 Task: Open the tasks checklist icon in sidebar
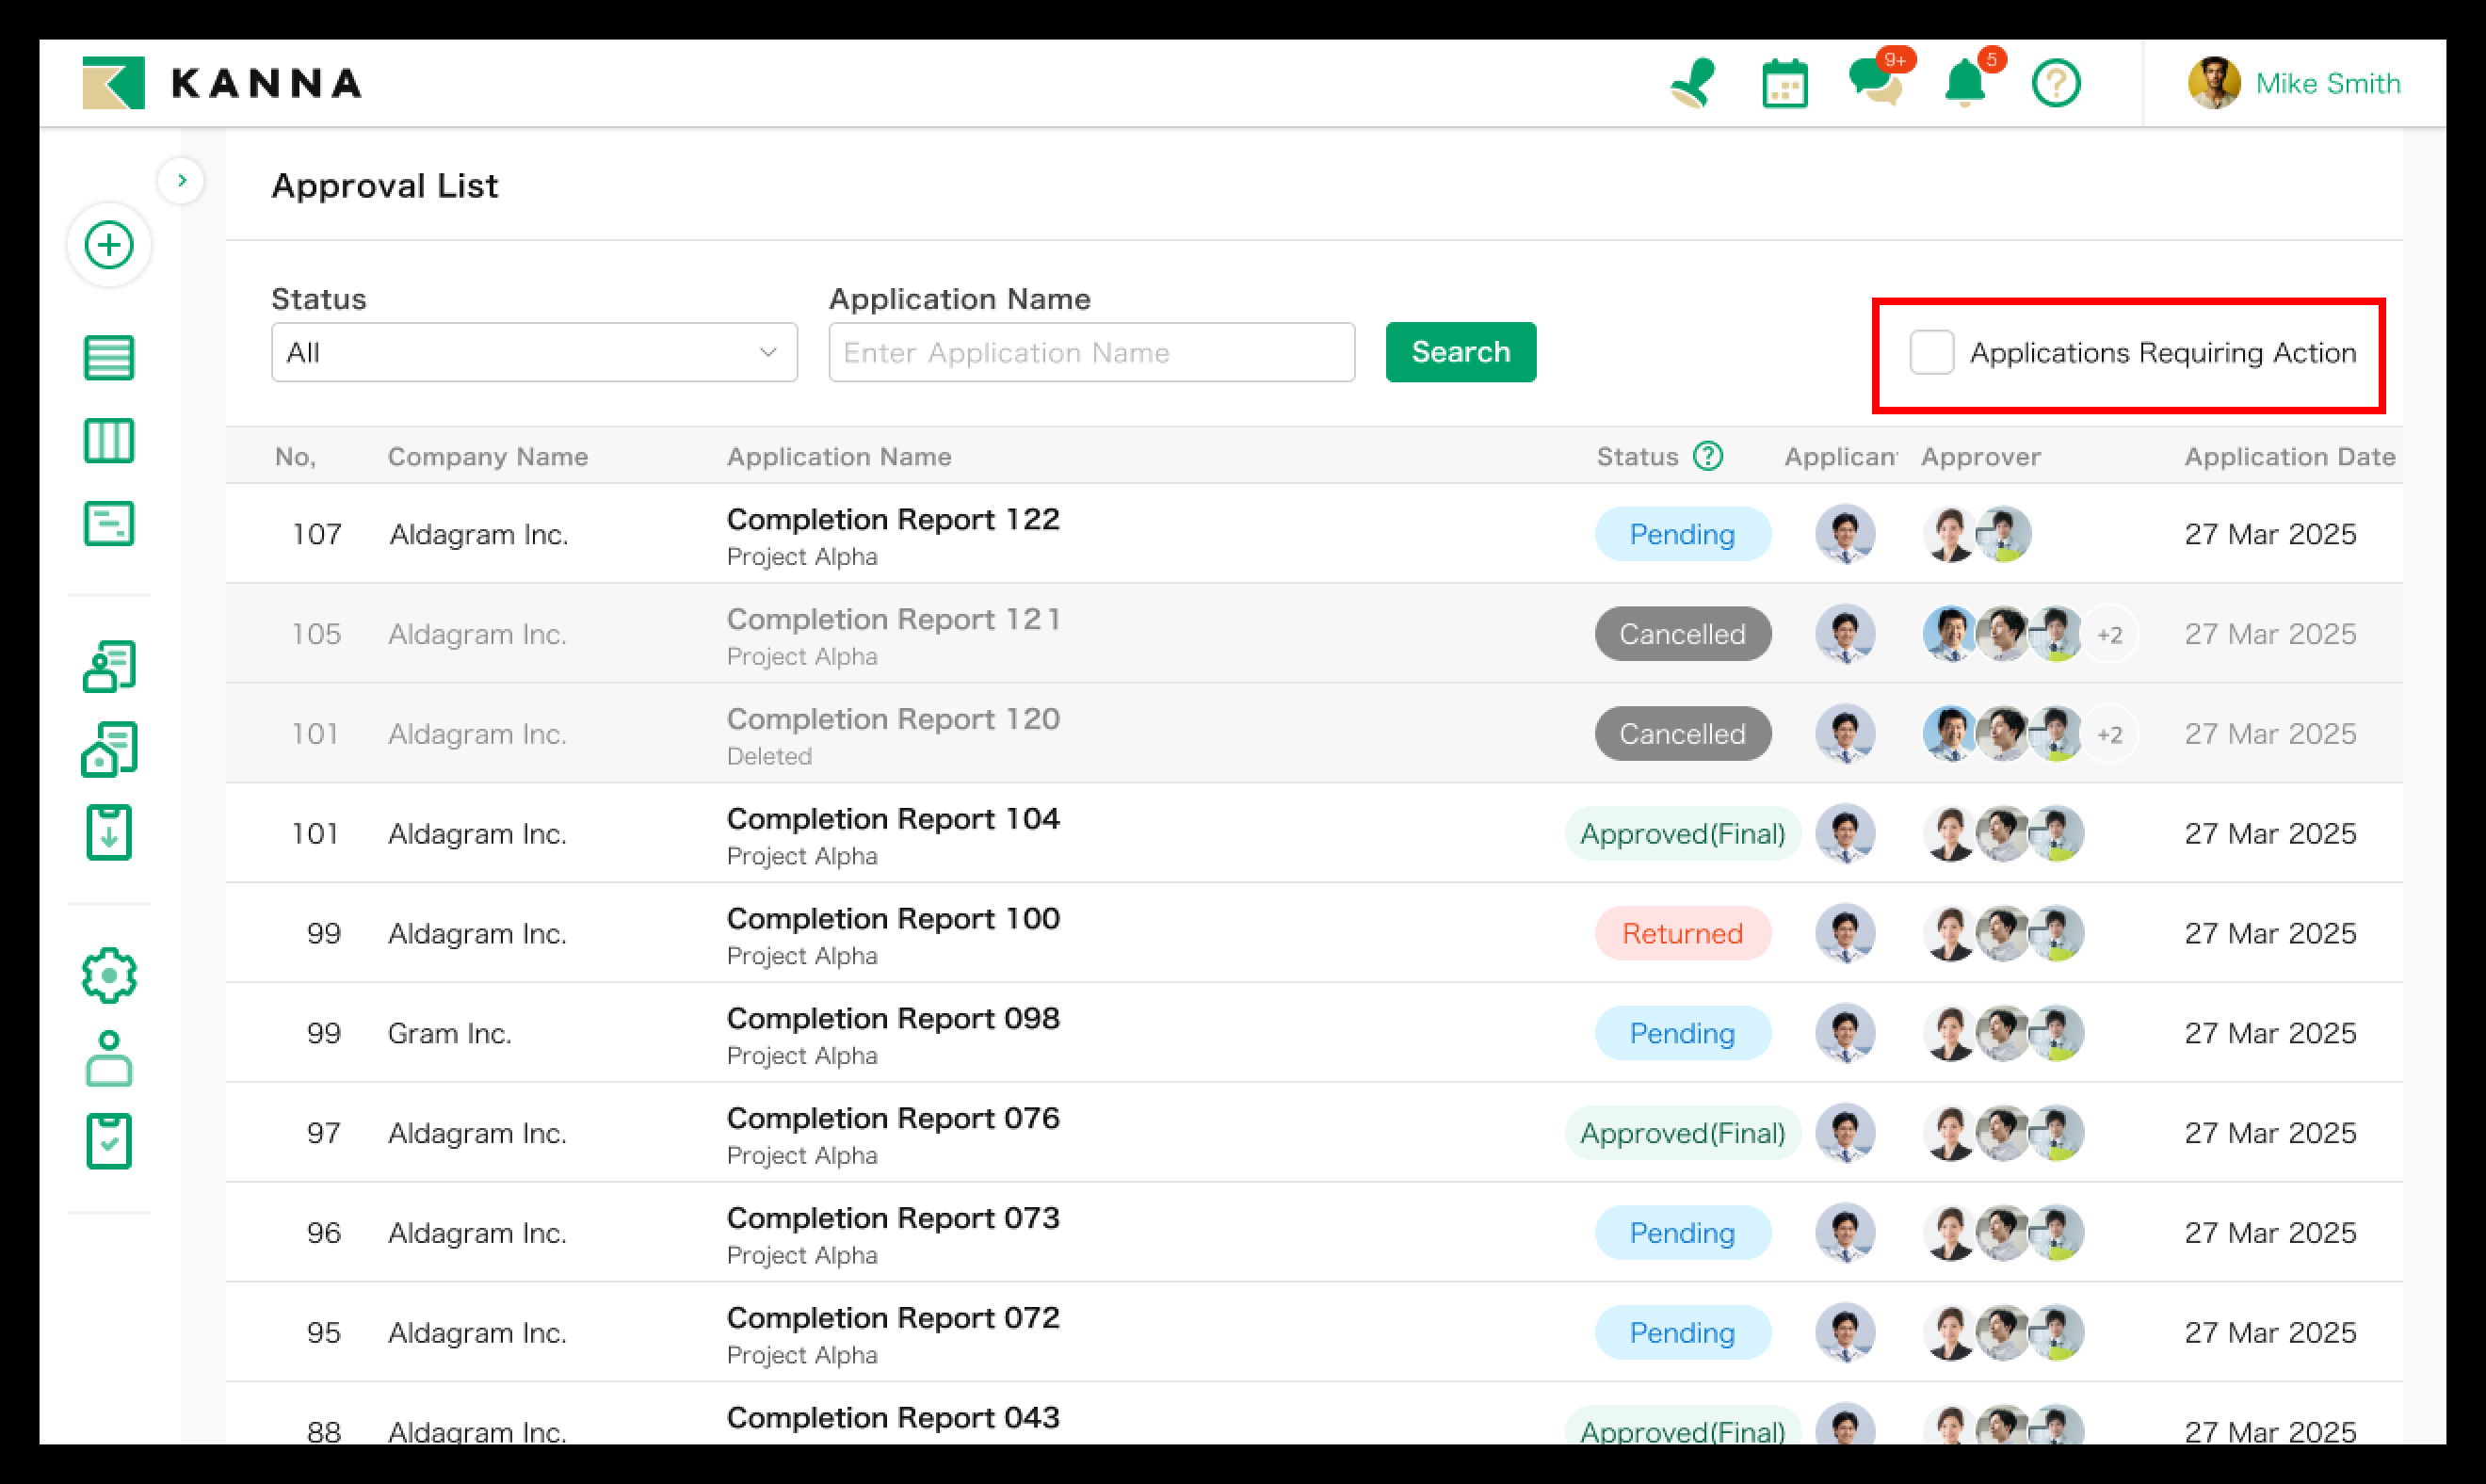[109, 1140]
